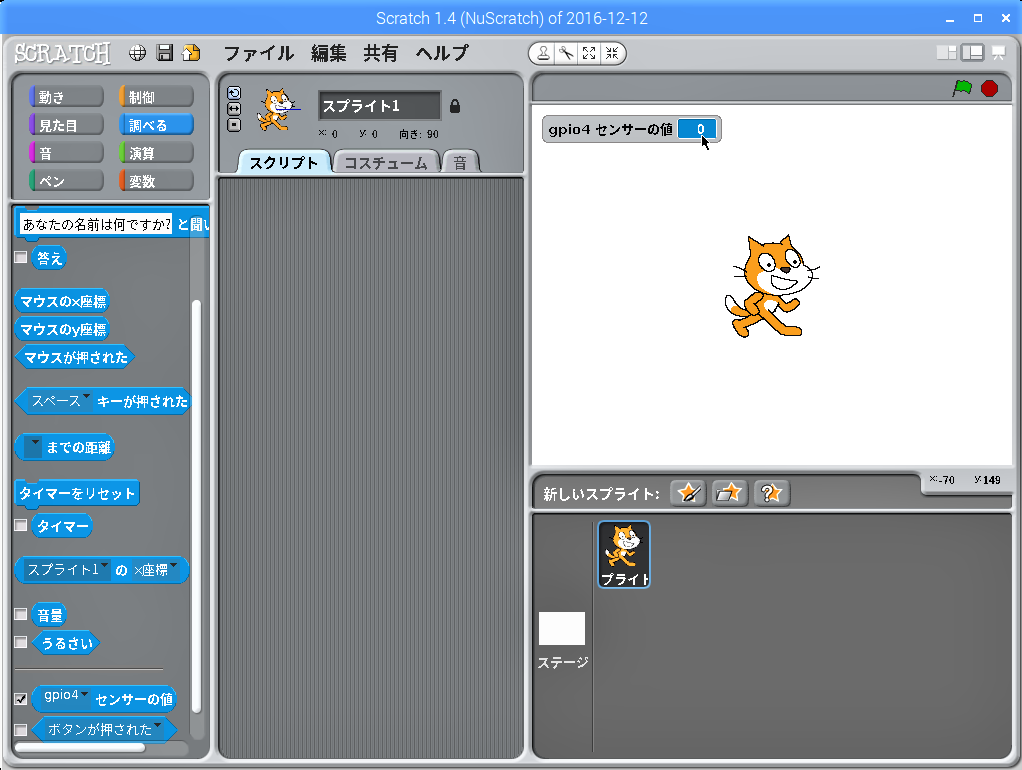The height and width of the screenshot is (770, 1022).
Task: Click the green flag to start
Action: 962,88
